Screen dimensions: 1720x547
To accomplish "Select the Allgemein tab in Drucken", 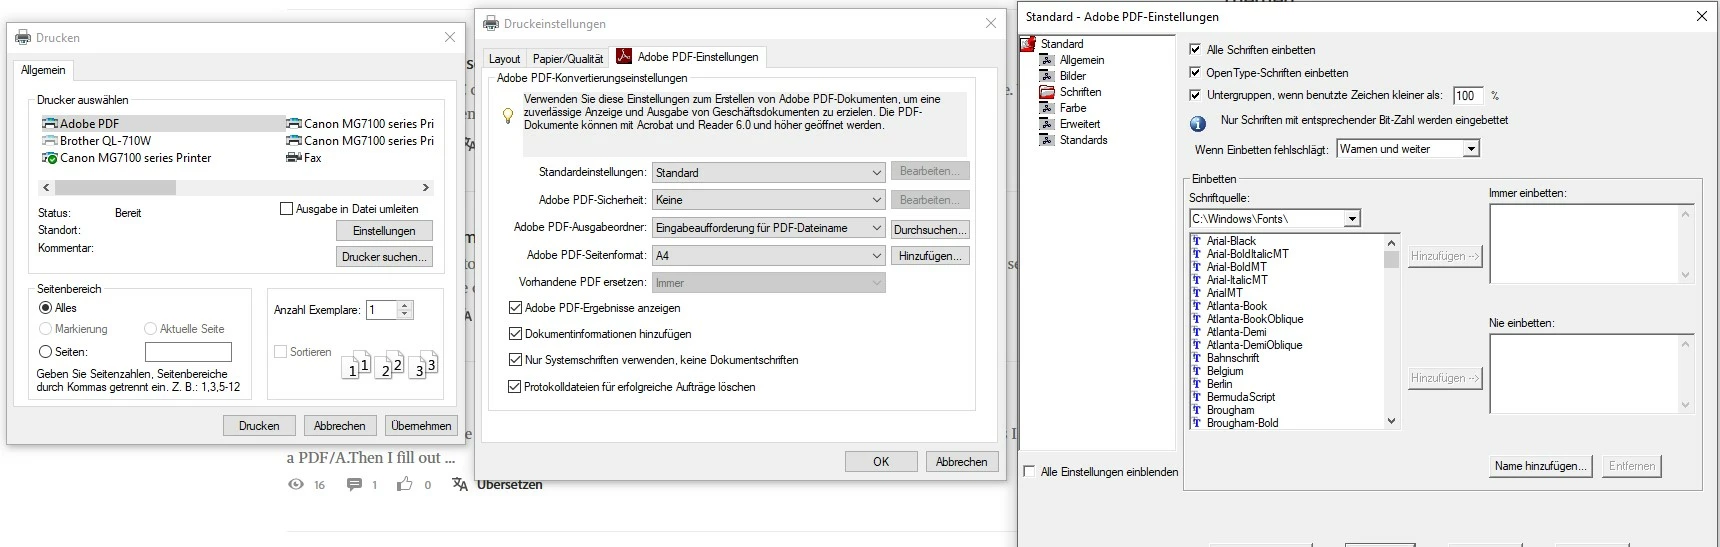I will pyautogui.click(x=43, y=70).
